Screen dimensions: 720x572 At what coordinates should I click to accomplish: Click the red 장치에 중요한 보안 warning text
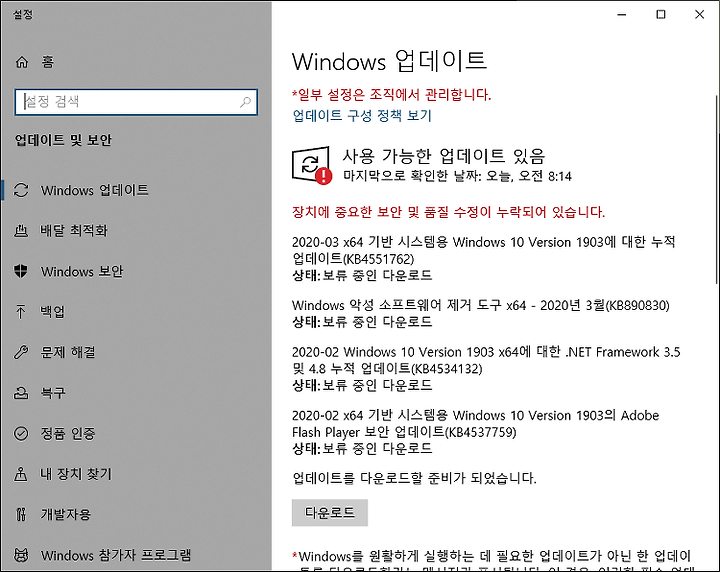coord(448,212)
